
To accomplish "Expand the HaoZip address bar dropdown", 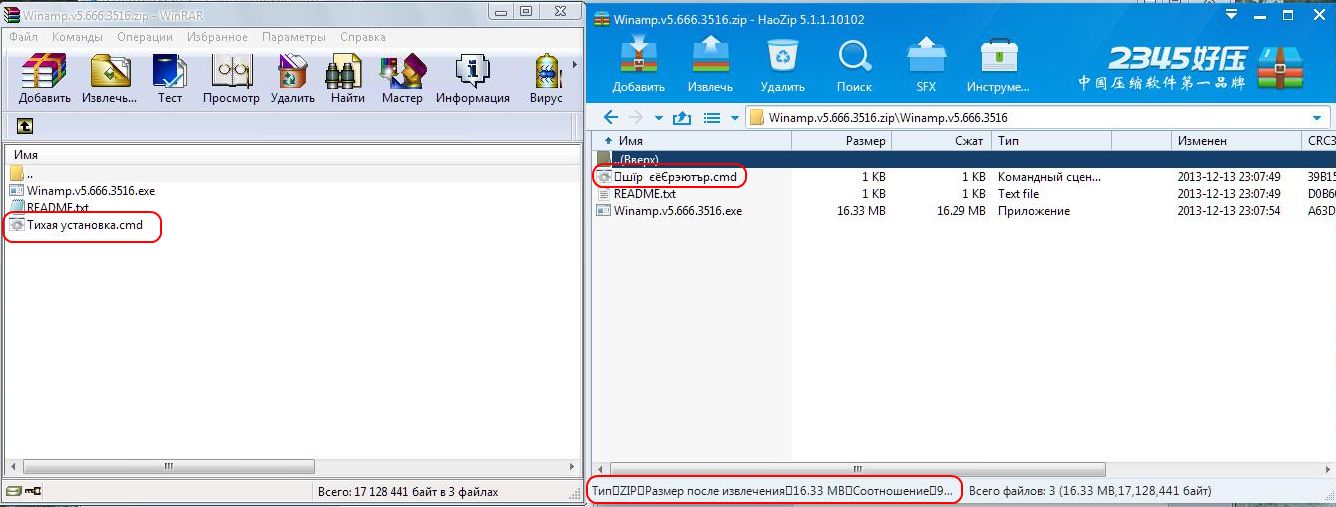I will click(x=1315, y=118).
